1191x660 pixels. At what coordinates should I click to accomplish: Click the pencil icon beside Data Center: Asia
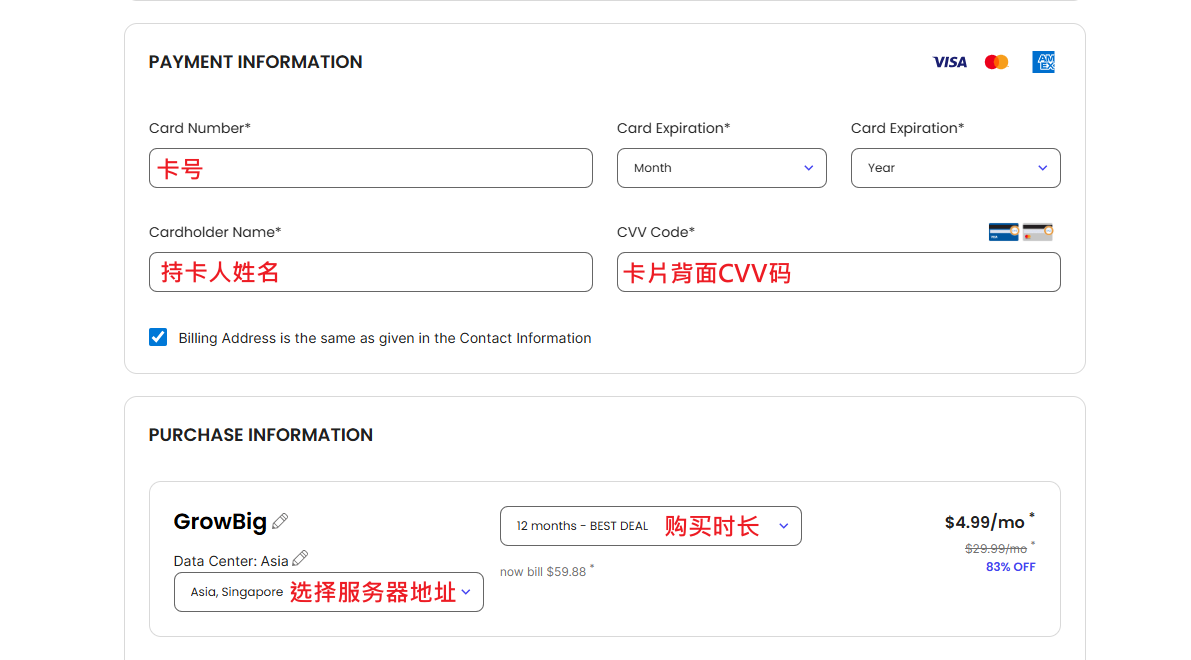(x=300, y=558)
